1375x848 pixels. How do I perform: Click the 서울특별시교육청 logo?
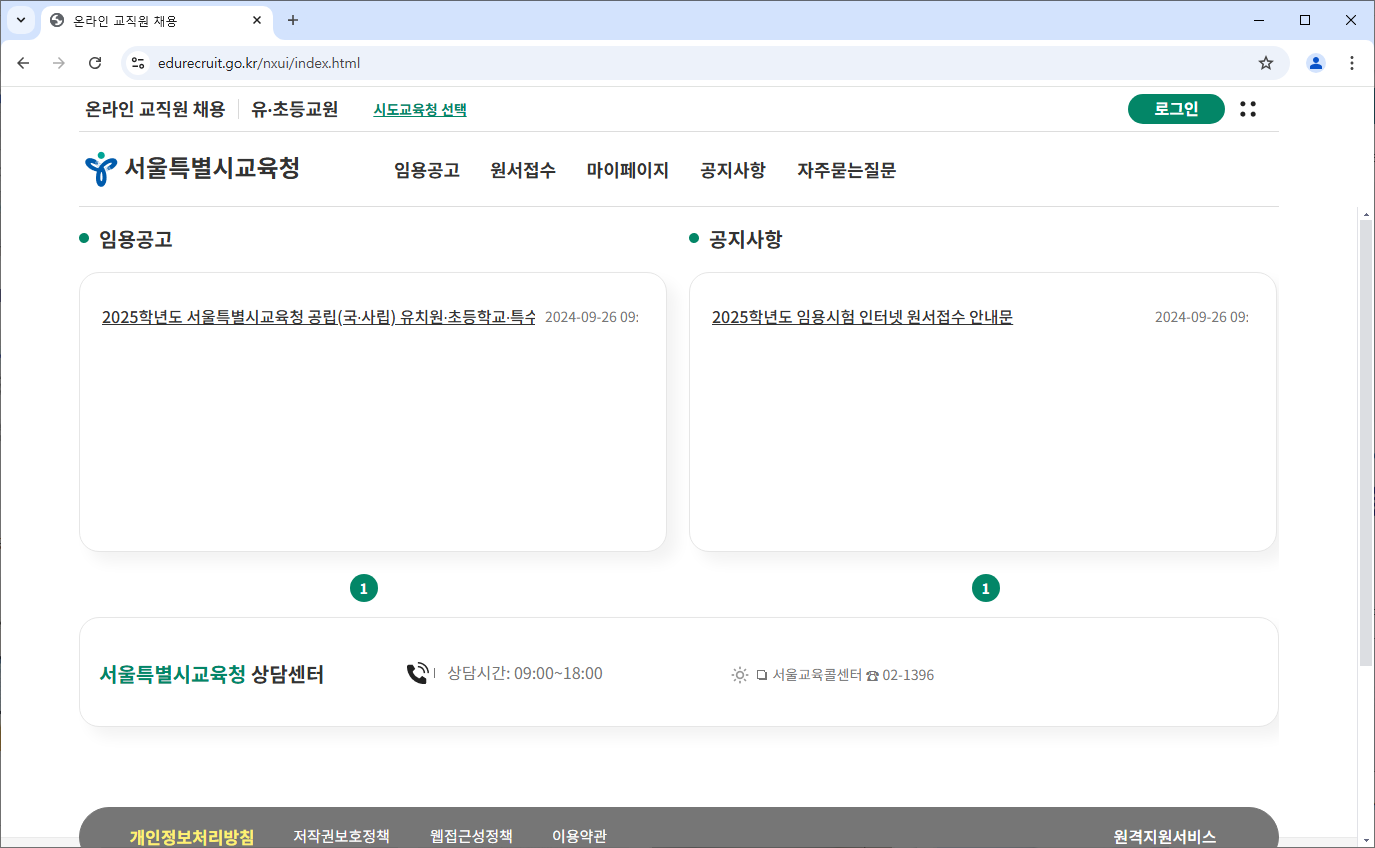click(192, 168)
